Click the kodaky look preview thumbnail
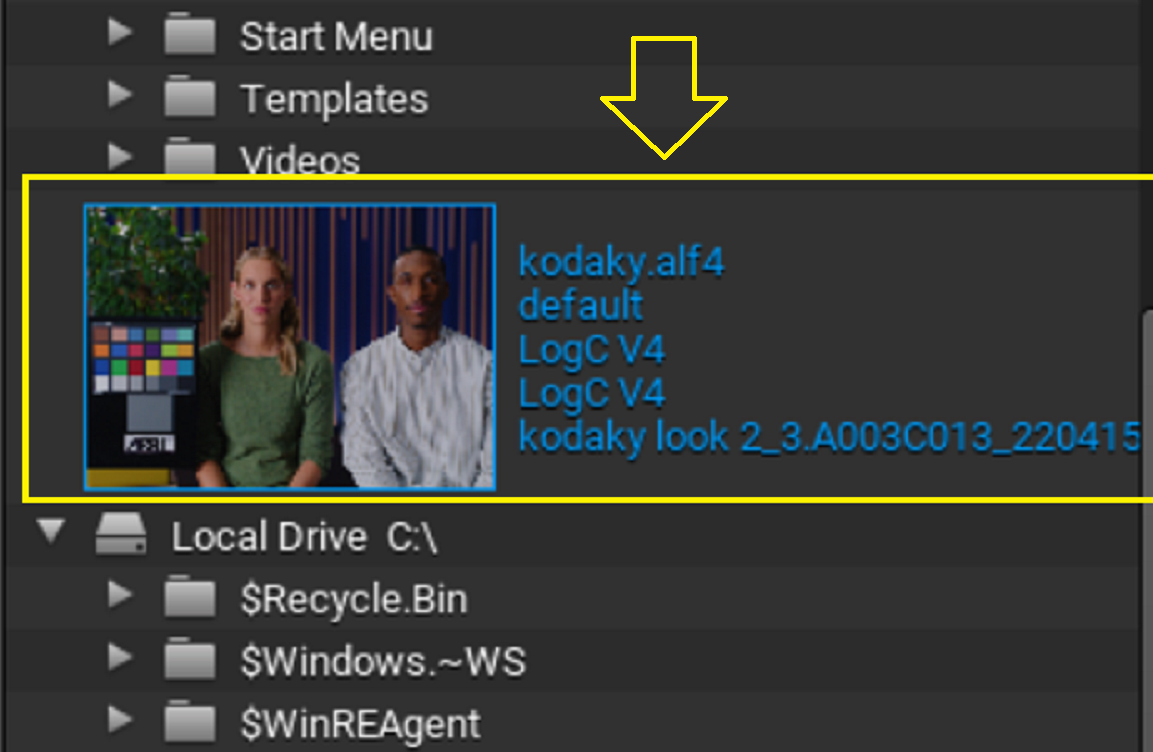 coord(290,347)
